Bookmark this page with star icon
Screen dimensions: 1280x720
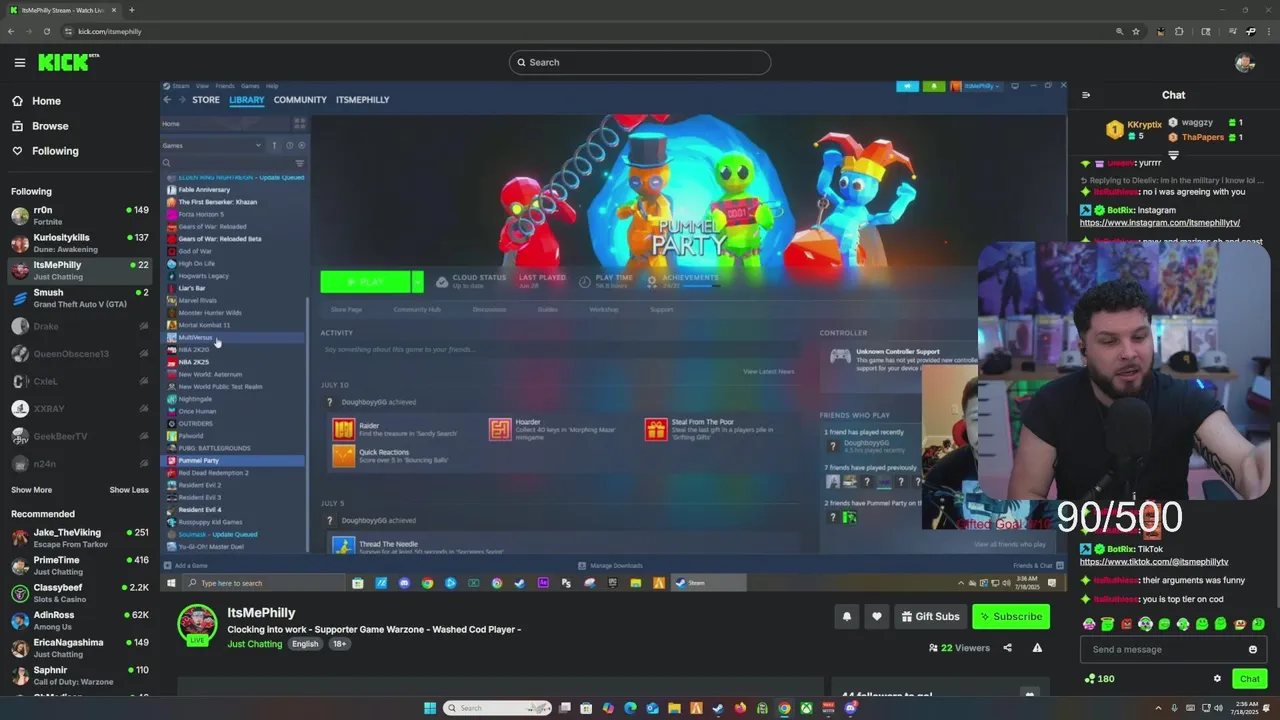[1136, 31]
